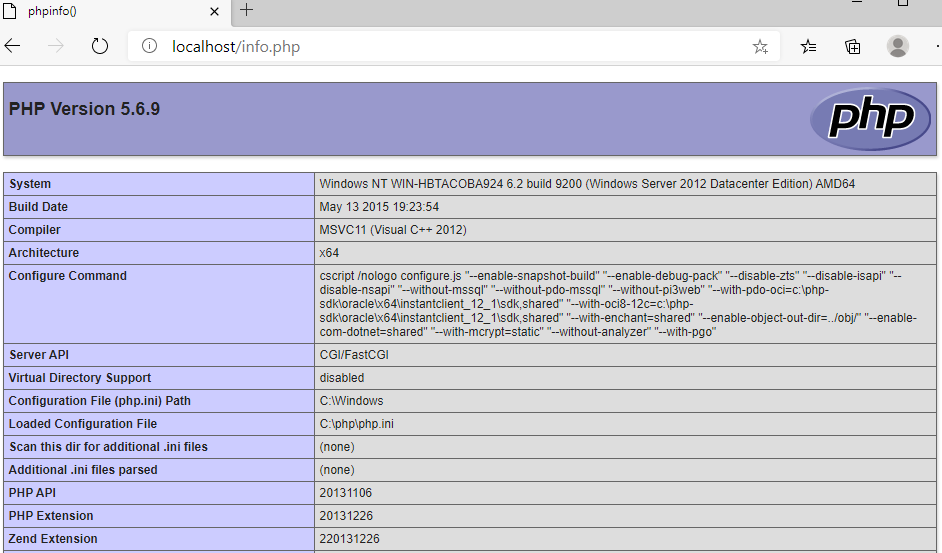Click the Zend Extension label
This screenshot has height=553, width=942.
pos(53,539)
